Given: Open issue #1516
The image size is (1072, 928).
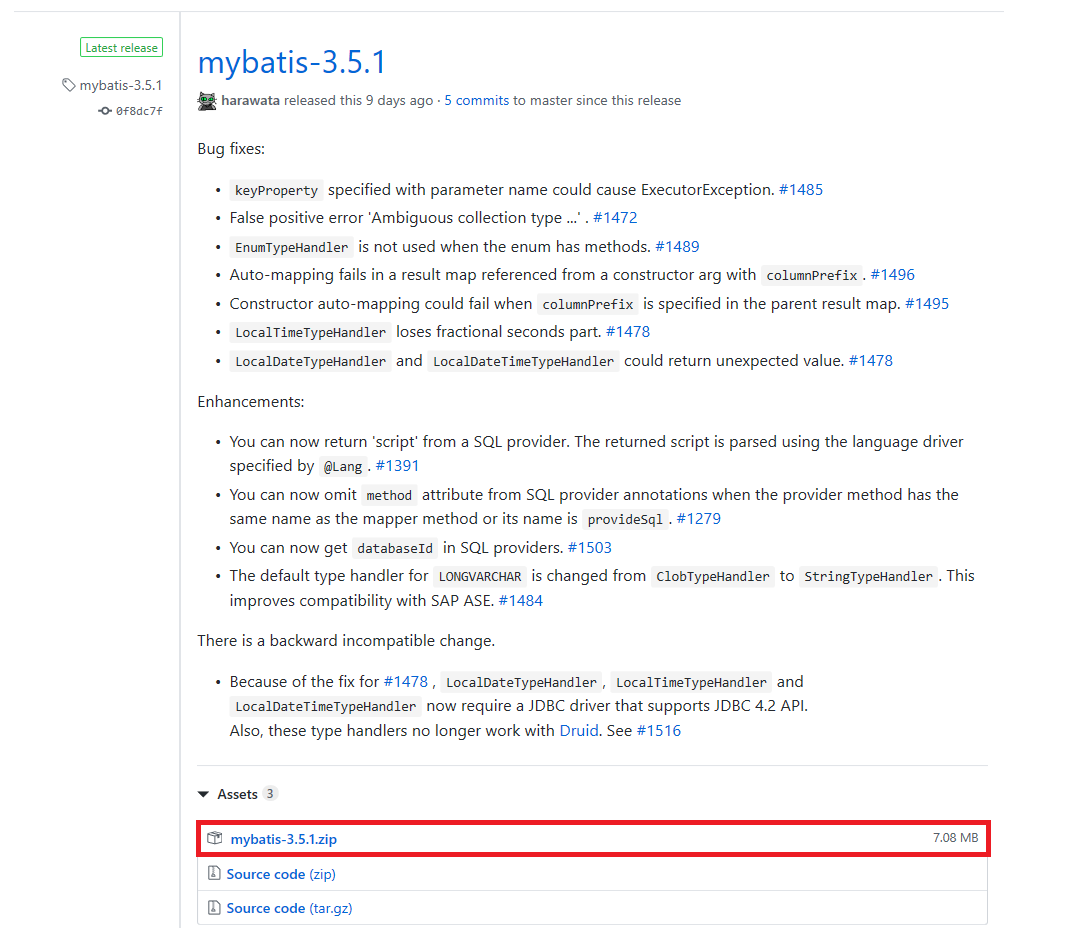Looking at the screenshot, I should (658, 730).
